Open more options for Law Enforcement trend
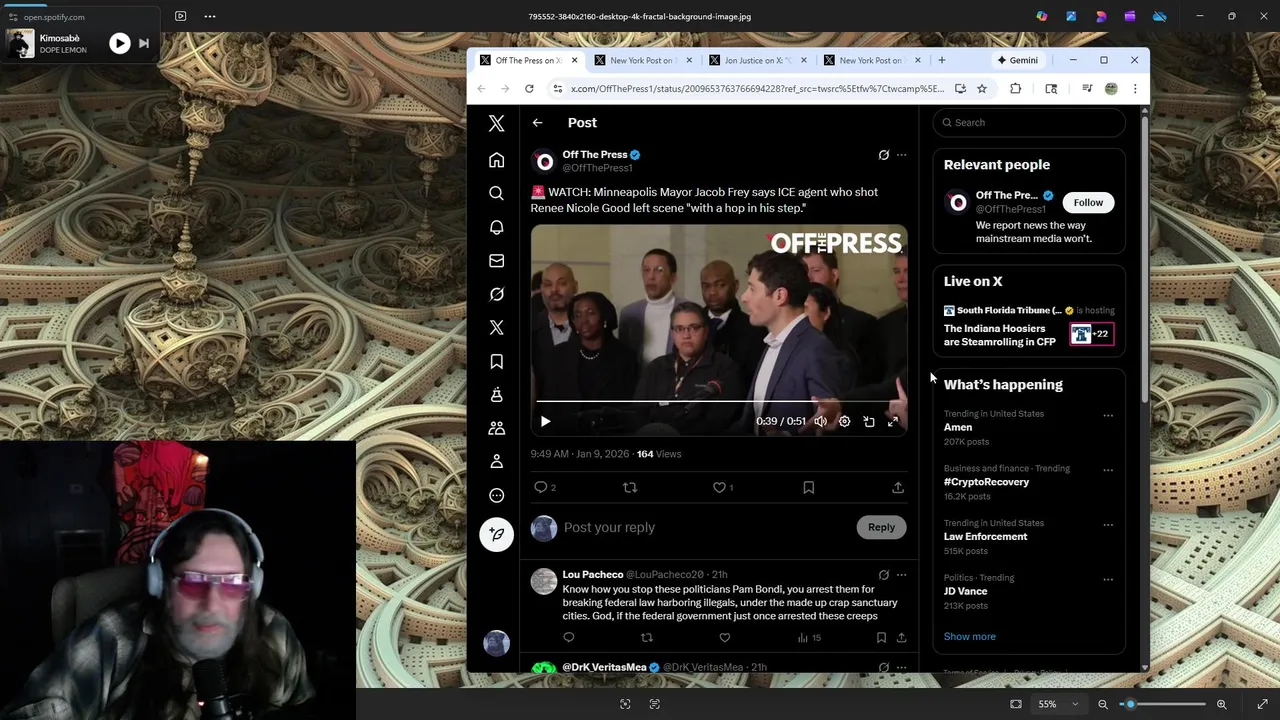The image size is (1280, 720). [1108, 525]
